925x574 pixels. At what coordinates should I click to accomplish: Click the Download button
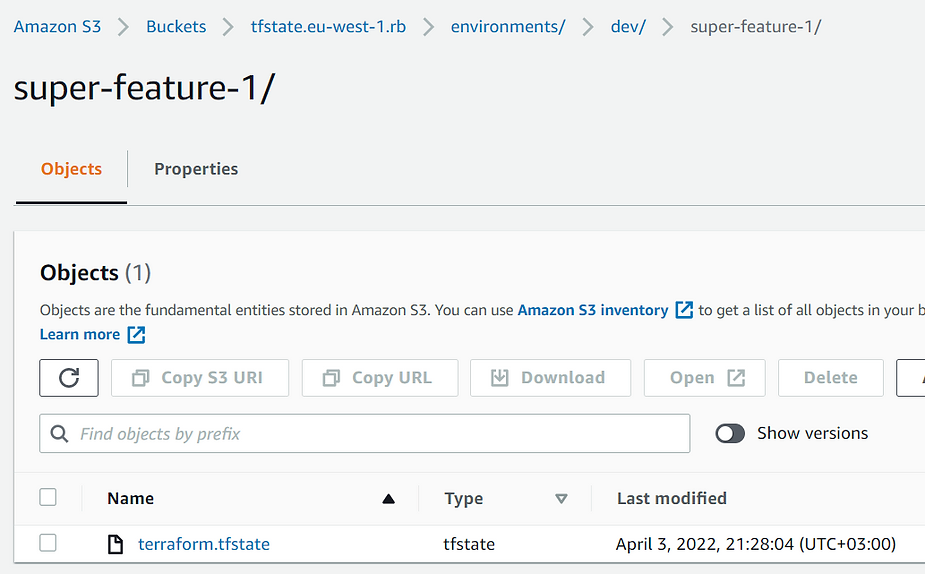pyautogui.click(x=550, y=378)
